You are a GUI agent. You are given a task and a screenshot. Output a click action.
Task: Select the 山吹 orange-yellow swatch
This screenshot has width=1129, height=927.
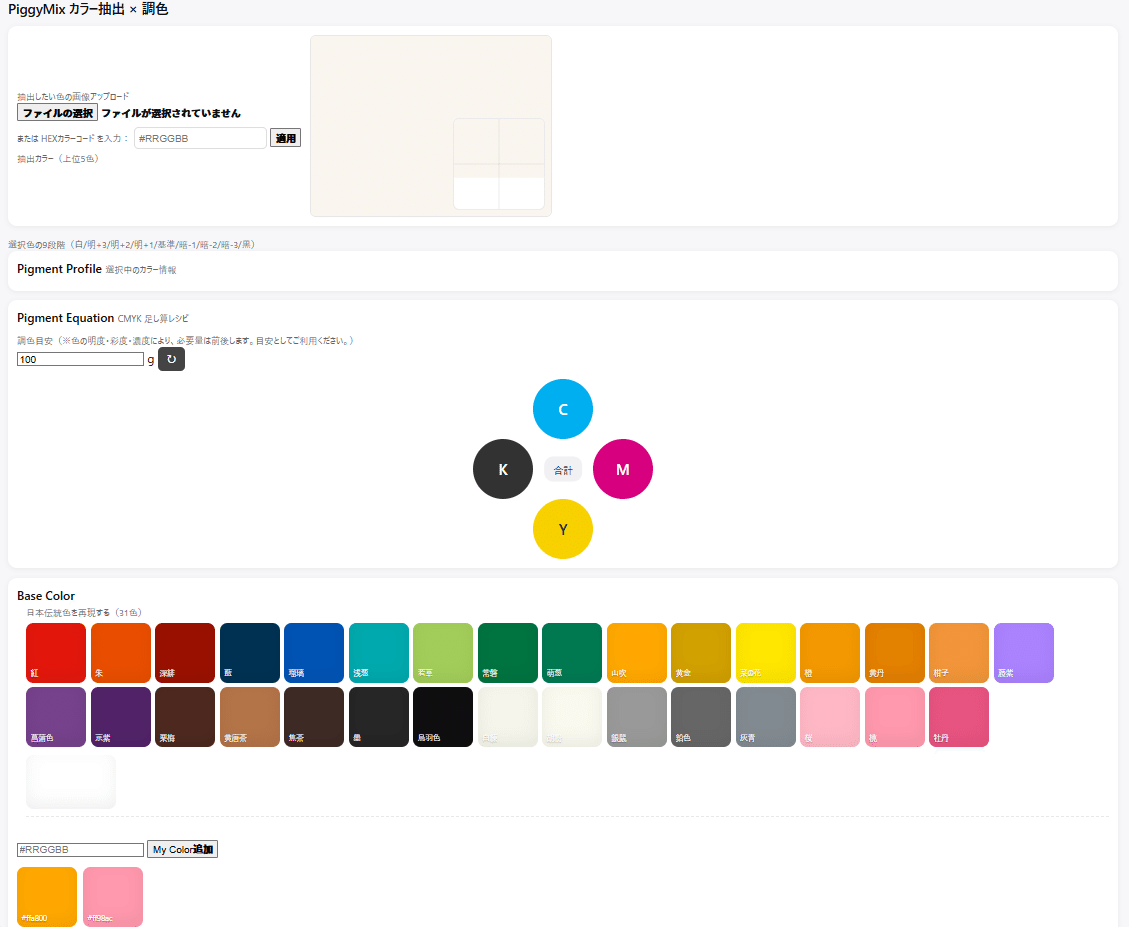tap(637, 653)
